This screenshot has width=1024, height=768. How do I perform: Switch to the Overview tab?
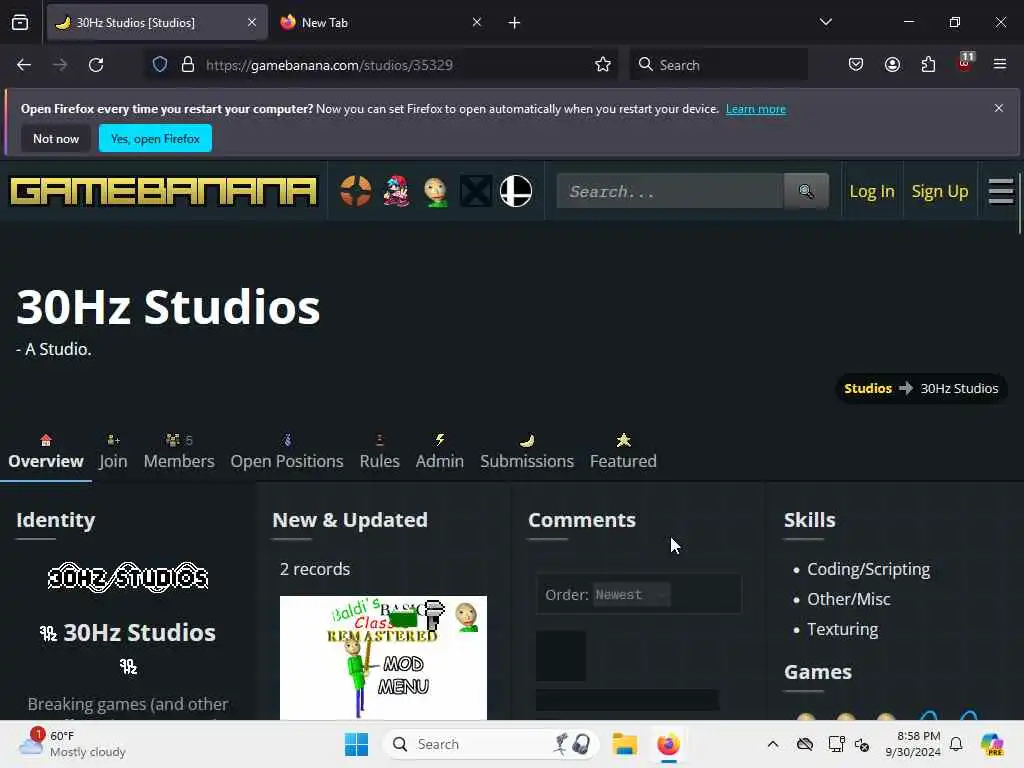[46, 452]
